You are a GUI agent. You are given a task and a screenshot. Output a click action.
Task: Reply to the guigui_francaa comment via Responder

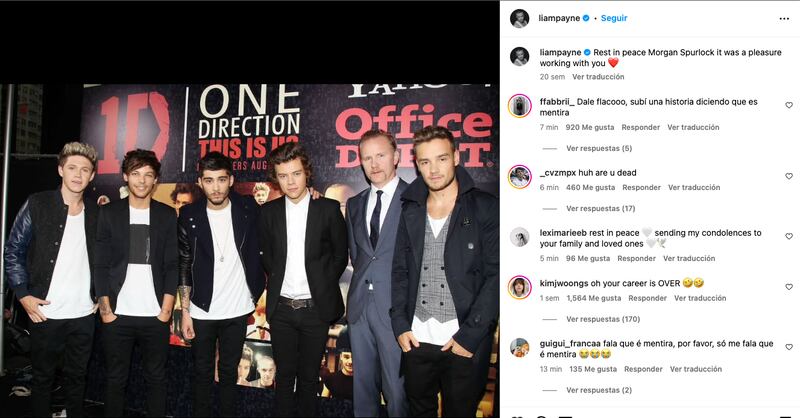[643, 370]
